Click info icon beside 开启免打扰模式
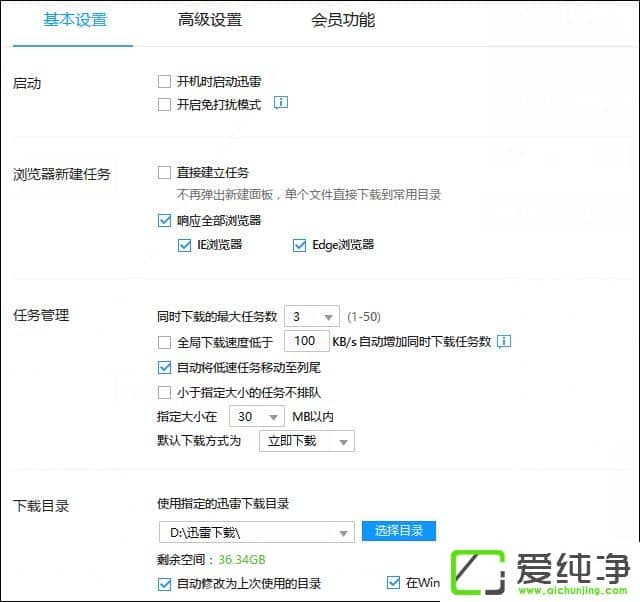 pyautogui.click(x=281, y=103)
